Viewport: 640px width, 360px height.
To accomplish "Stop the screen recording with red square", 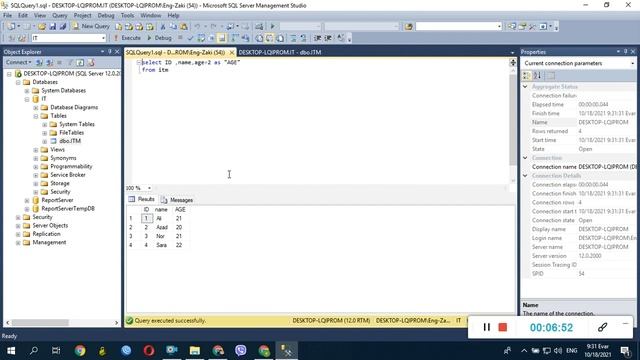I will click(503, 327).
